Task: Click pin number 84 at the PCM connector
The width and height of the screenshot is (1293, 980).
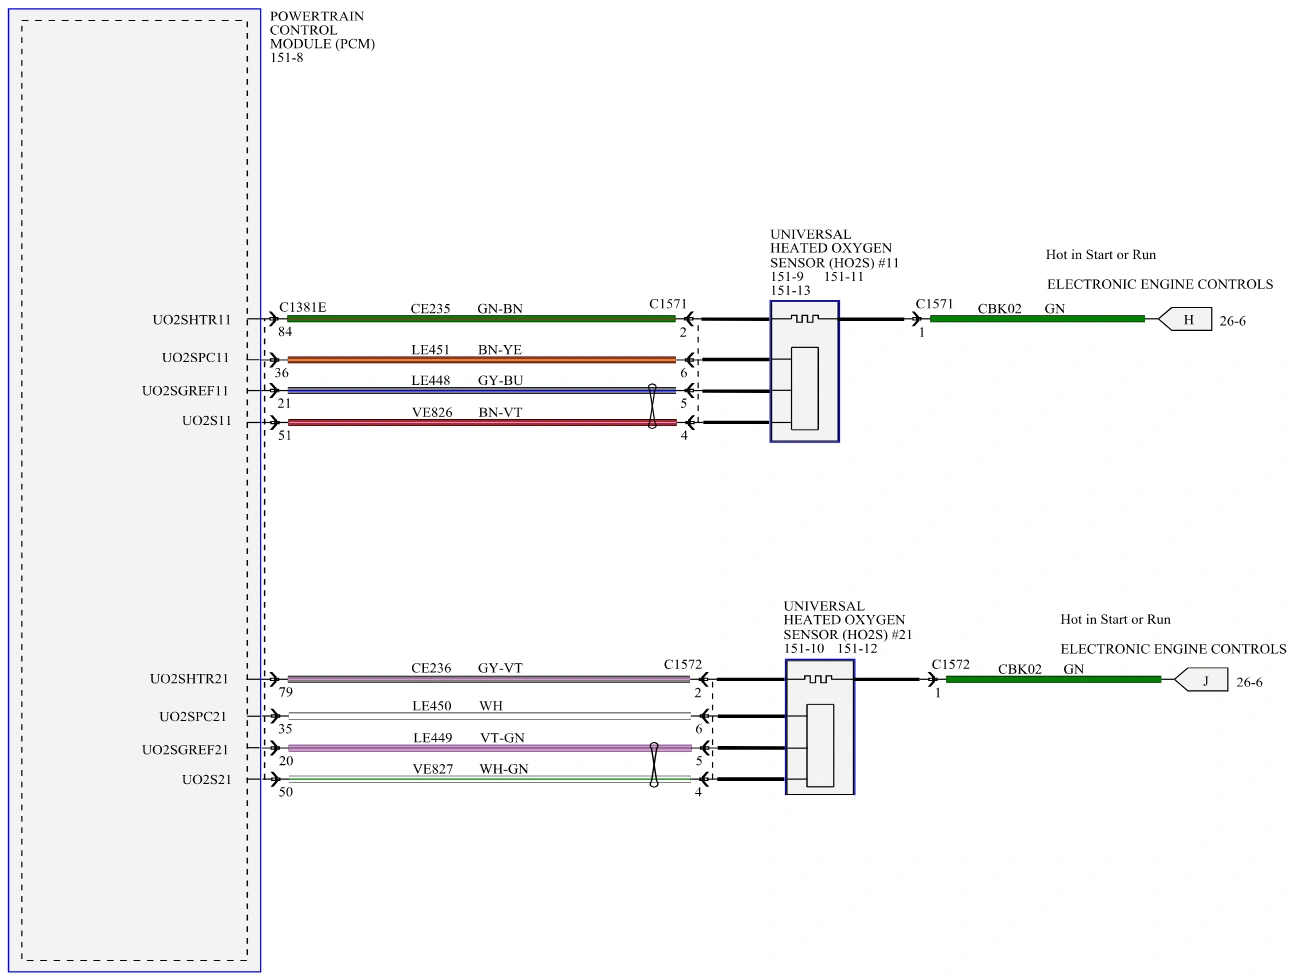Action: pos(285,332)
